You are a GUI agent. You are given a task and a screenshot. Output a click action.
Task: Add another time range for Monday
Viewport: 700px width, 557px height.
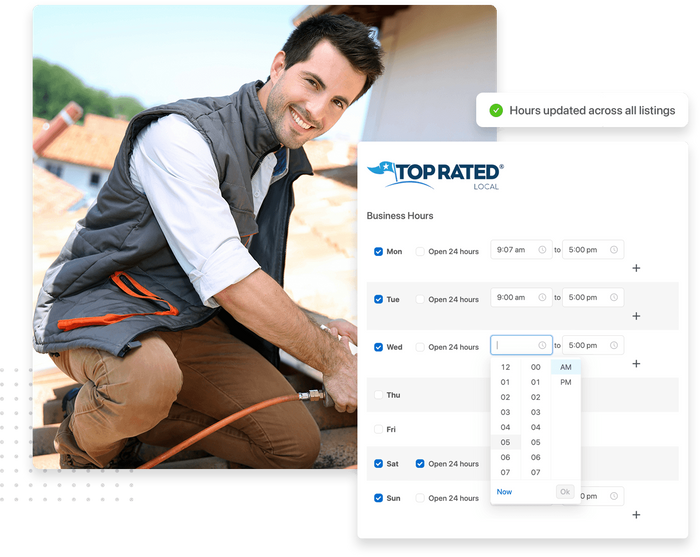tap(636, 268)
